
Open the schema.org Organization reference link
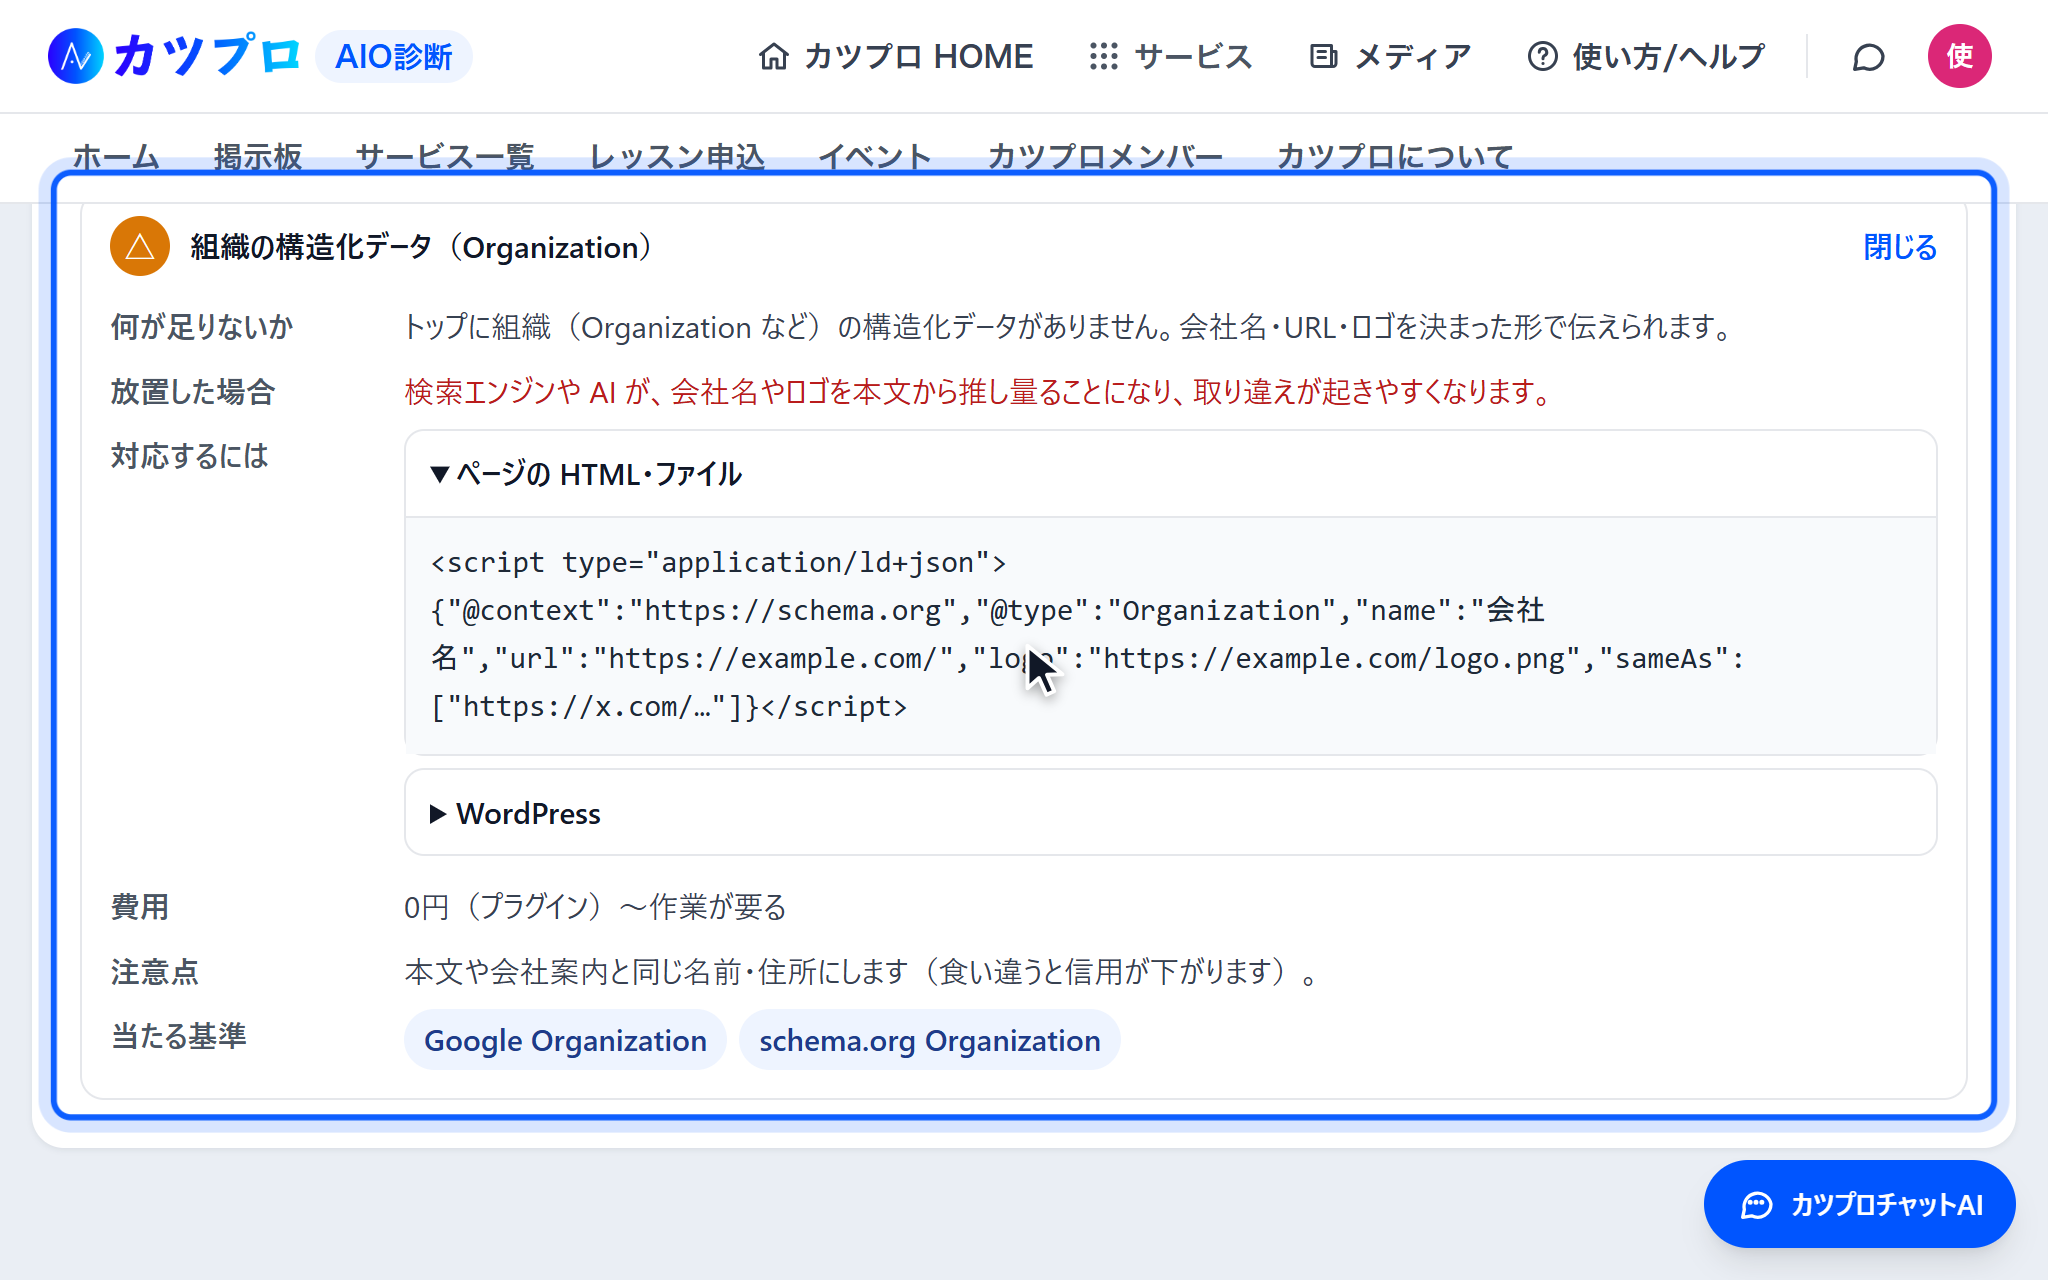[x=929, y=1040]
